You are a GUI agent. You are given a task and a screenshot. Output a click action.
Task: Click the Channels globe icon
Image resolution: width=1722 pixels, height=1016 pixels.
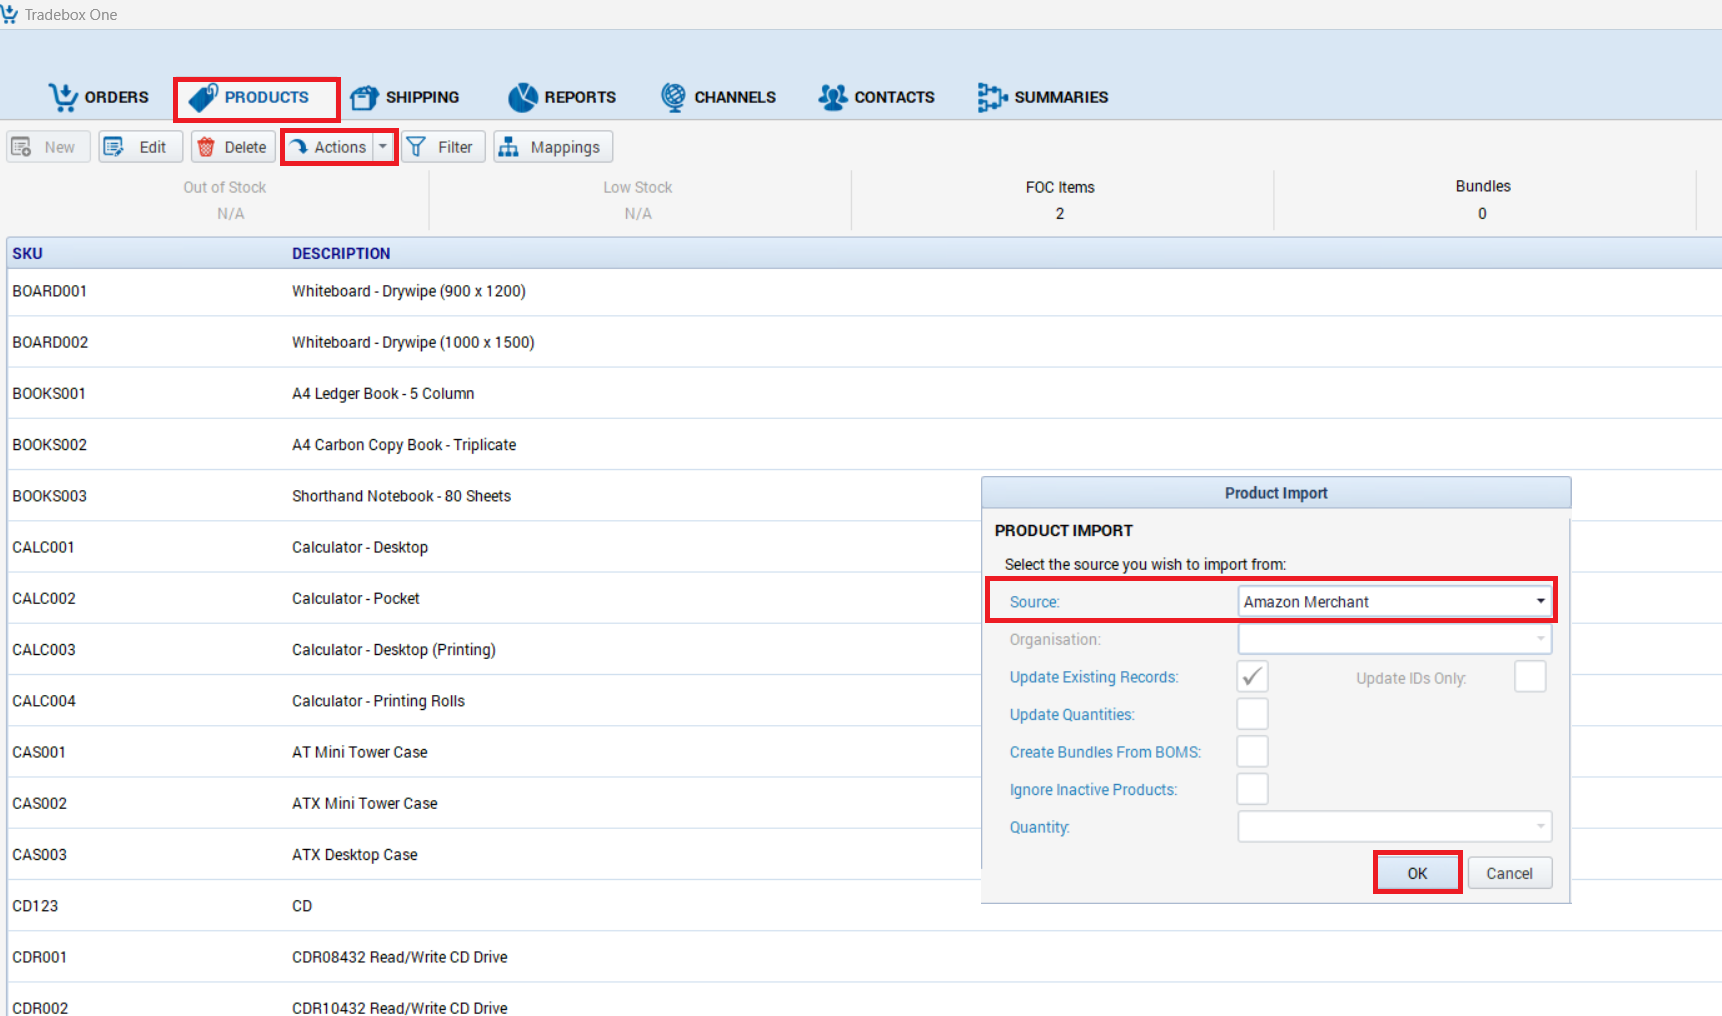click(x=673, y=97)
